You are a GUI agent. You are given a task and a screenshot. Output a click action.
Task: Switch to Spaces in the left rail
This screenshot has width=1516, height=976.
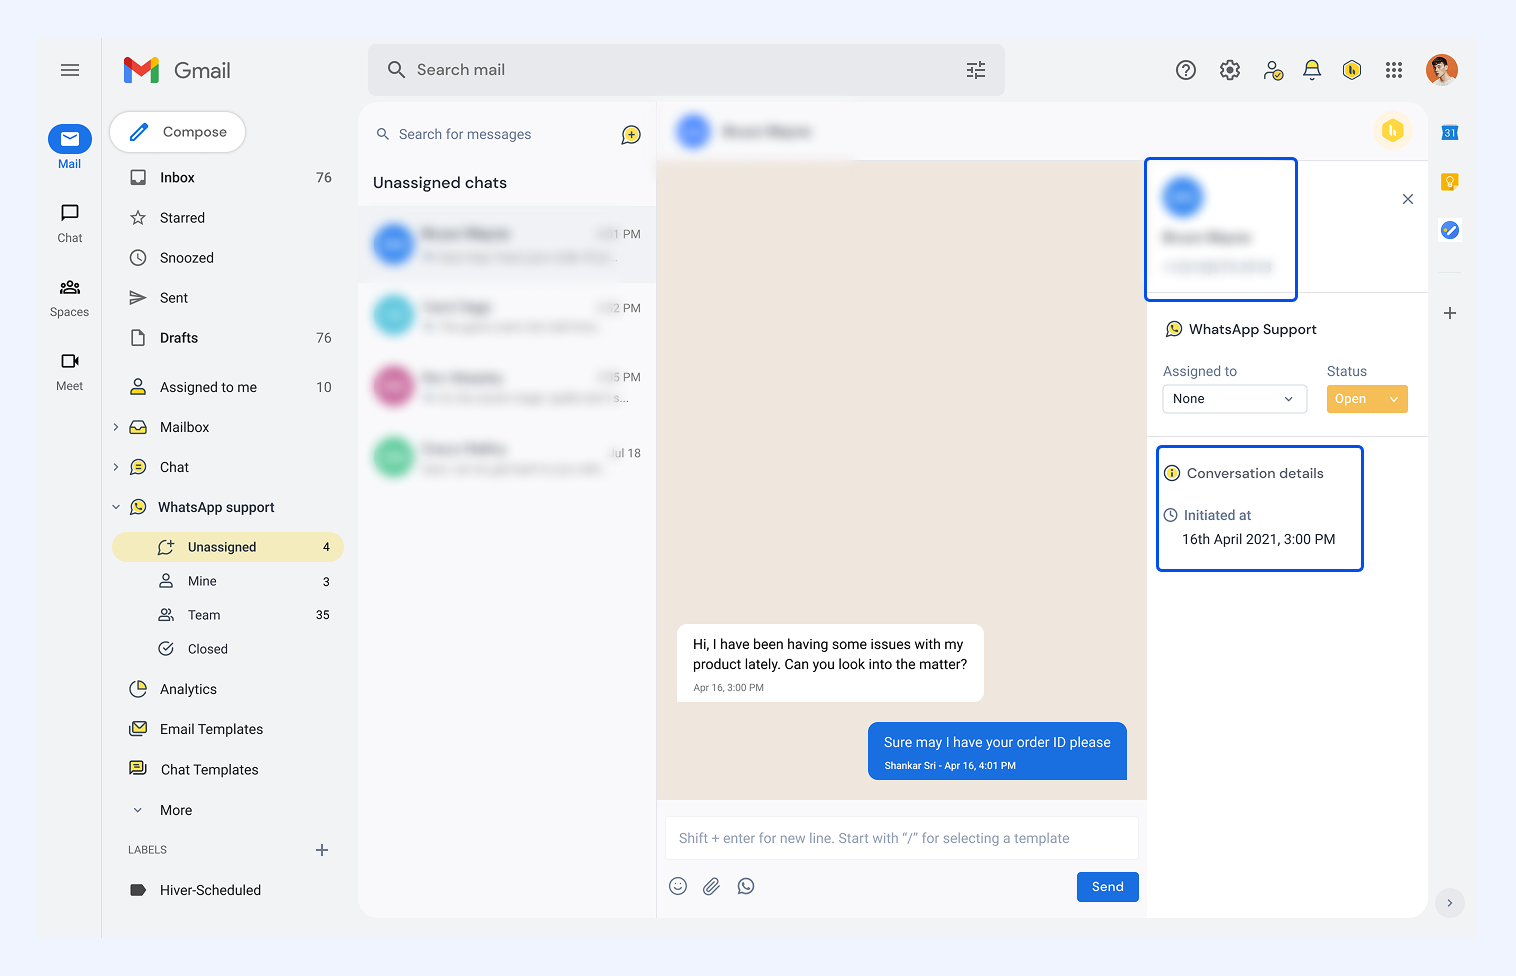[x=70, y=298]
